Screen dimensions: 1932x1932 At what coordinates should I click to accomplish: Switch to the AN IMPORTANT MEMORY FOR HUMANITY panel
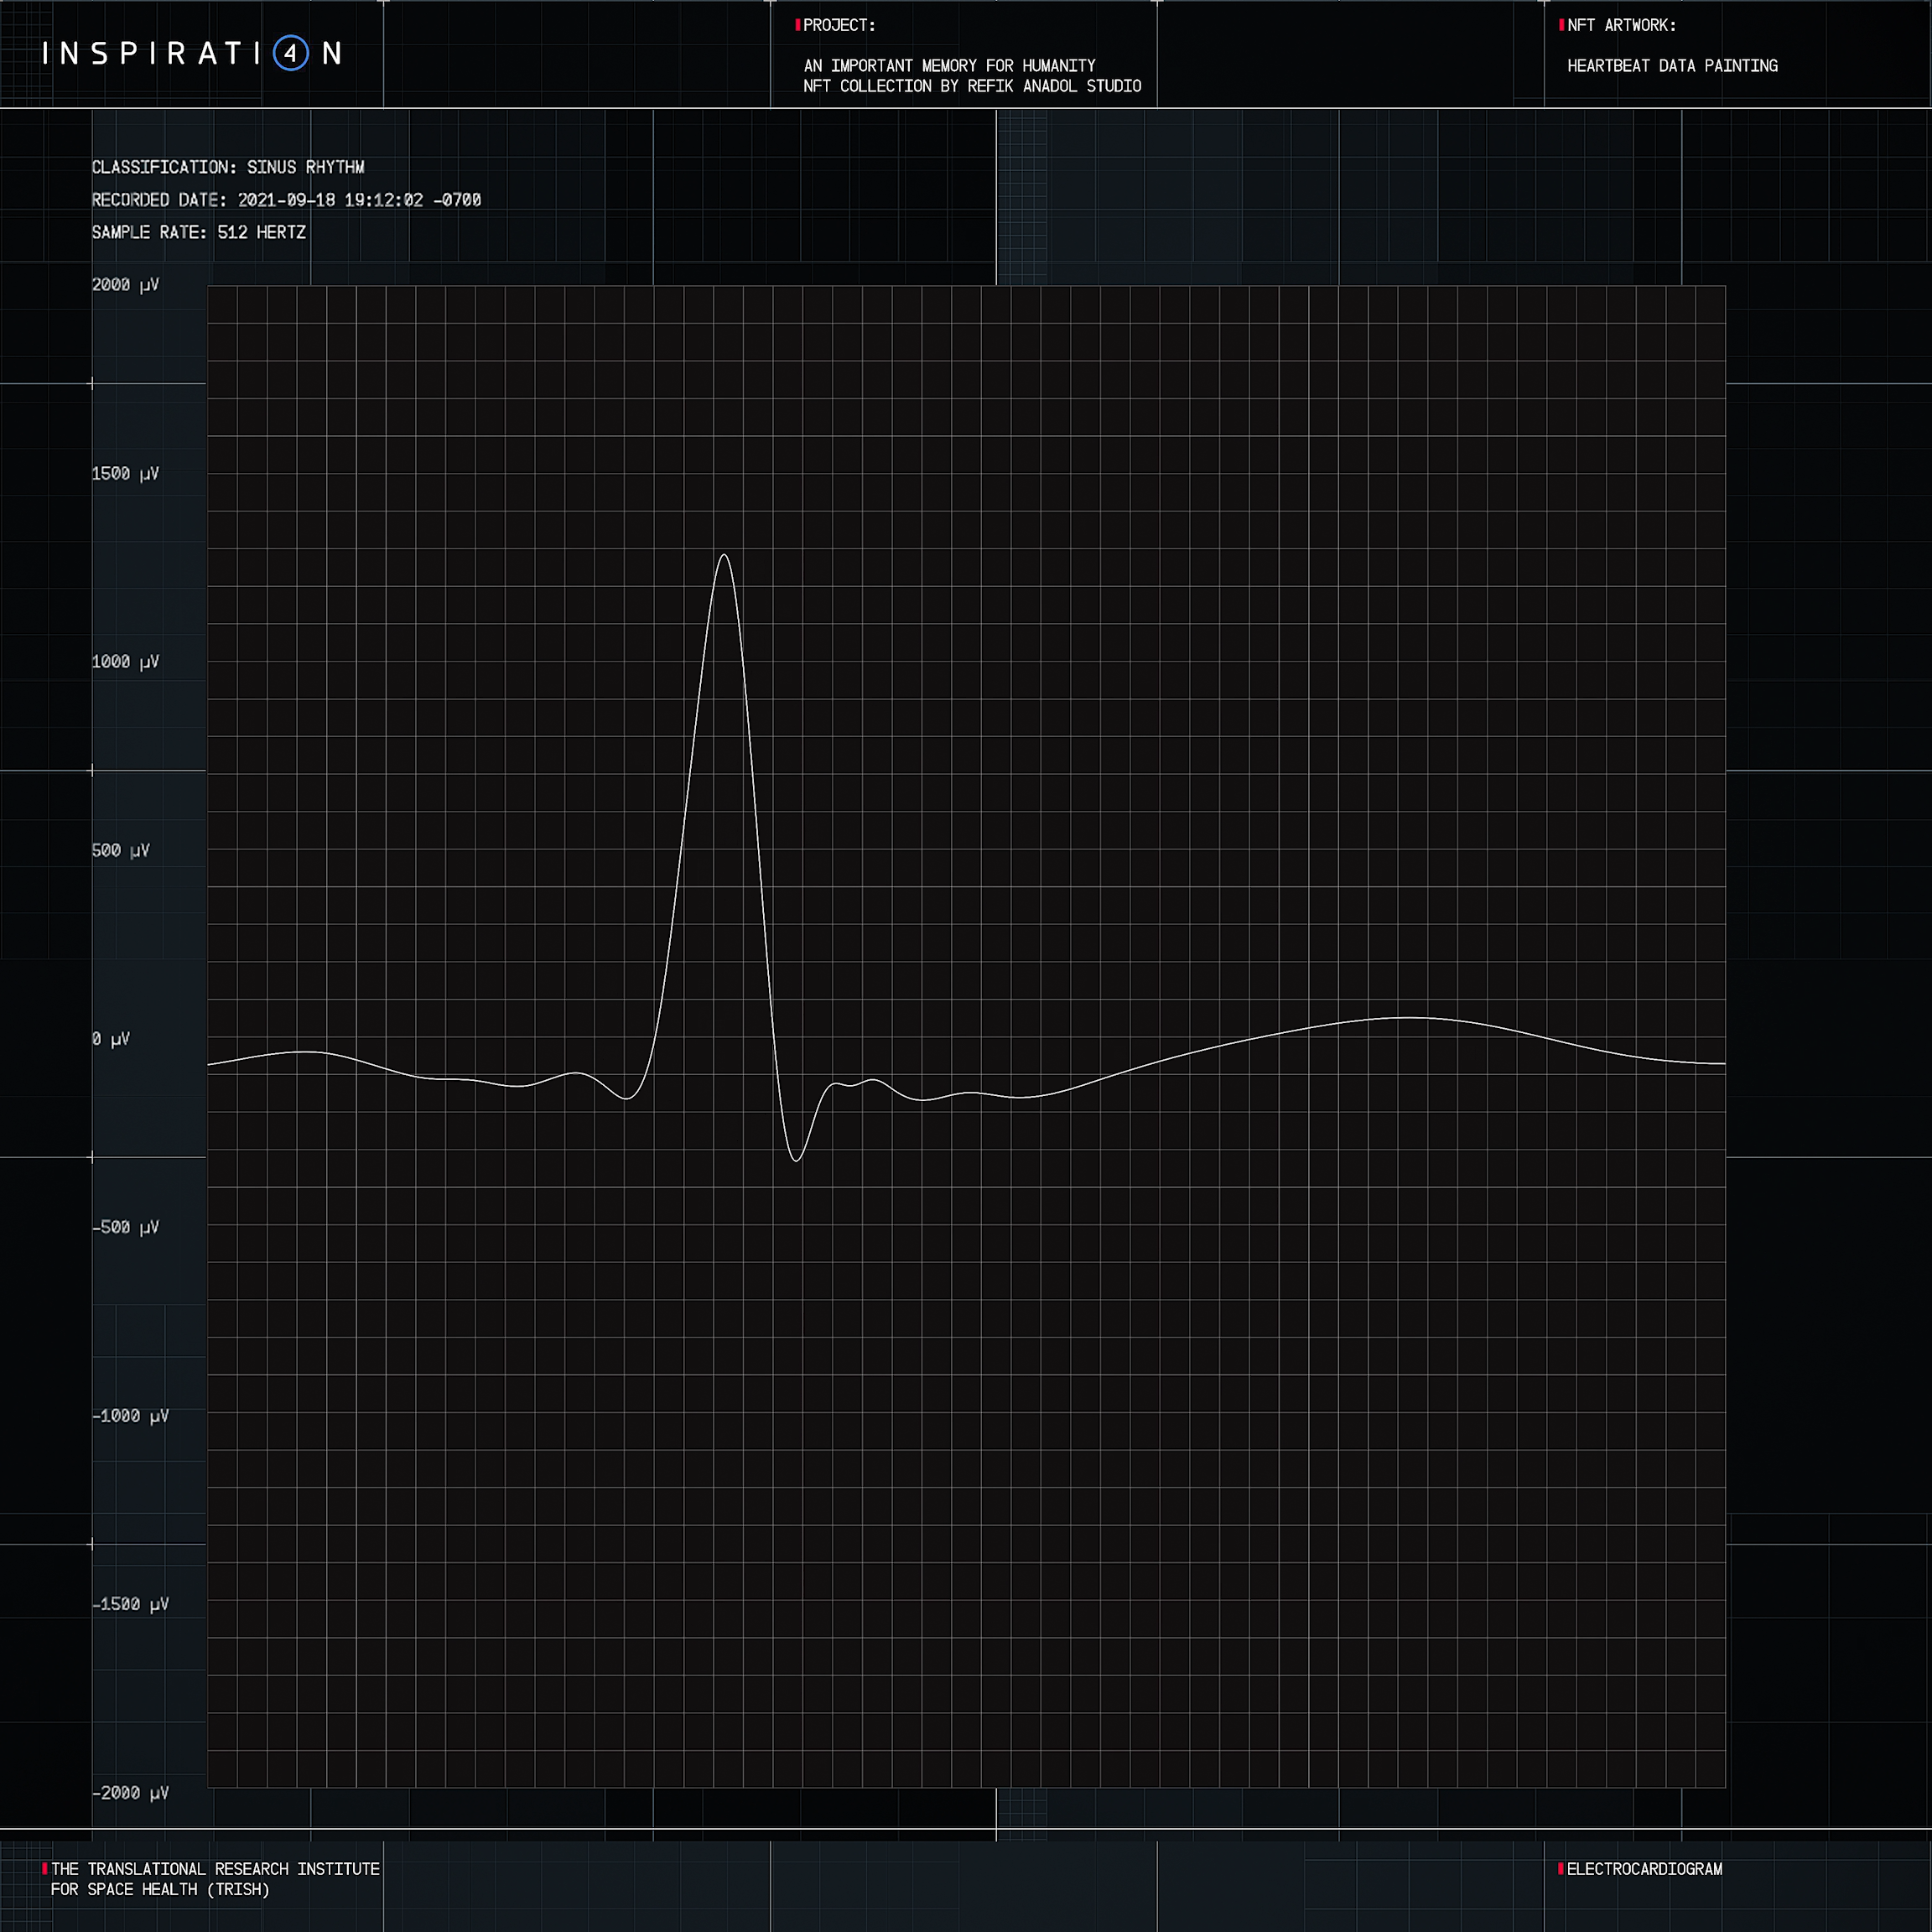[x=948, y=65]
